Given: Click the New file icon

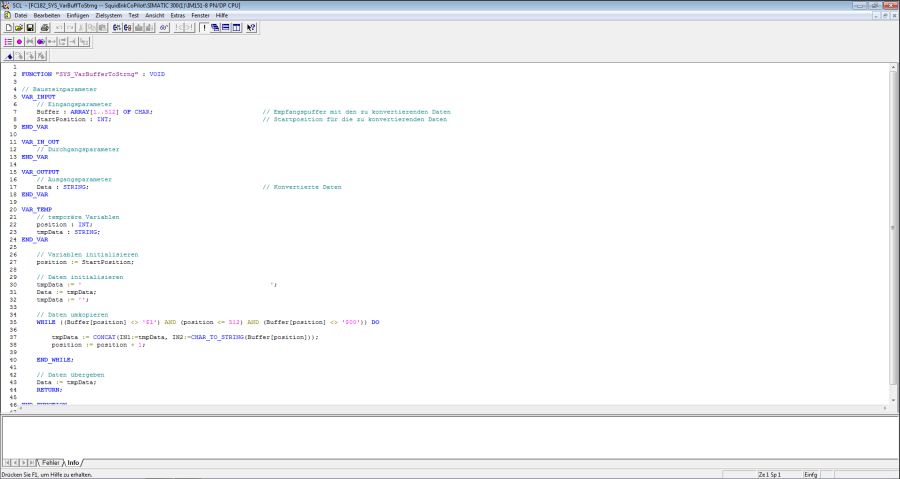Looking at the screenshot, I should pyautogui.click(x=8, y=28).
